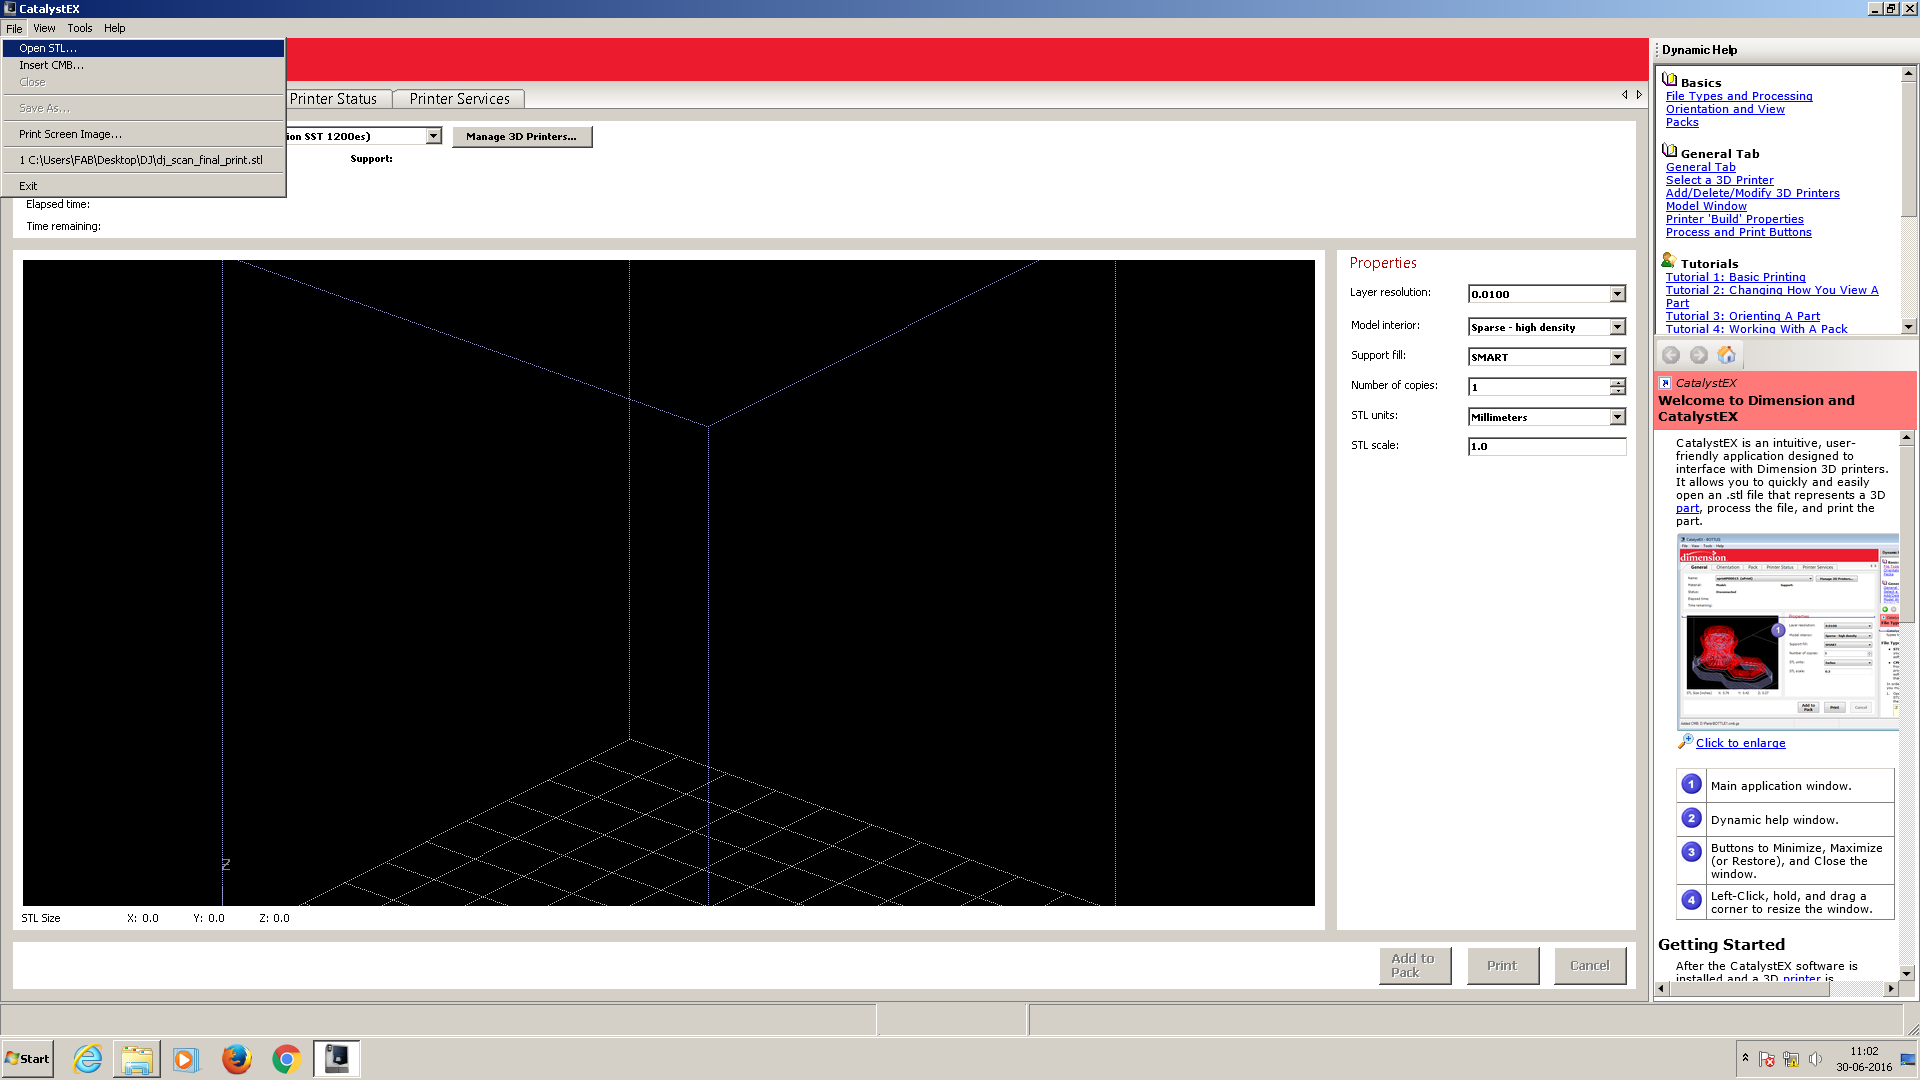Click Manage 3D Printers button
This screenshot has width=1920, height=1080.
(x=521, y=137)
